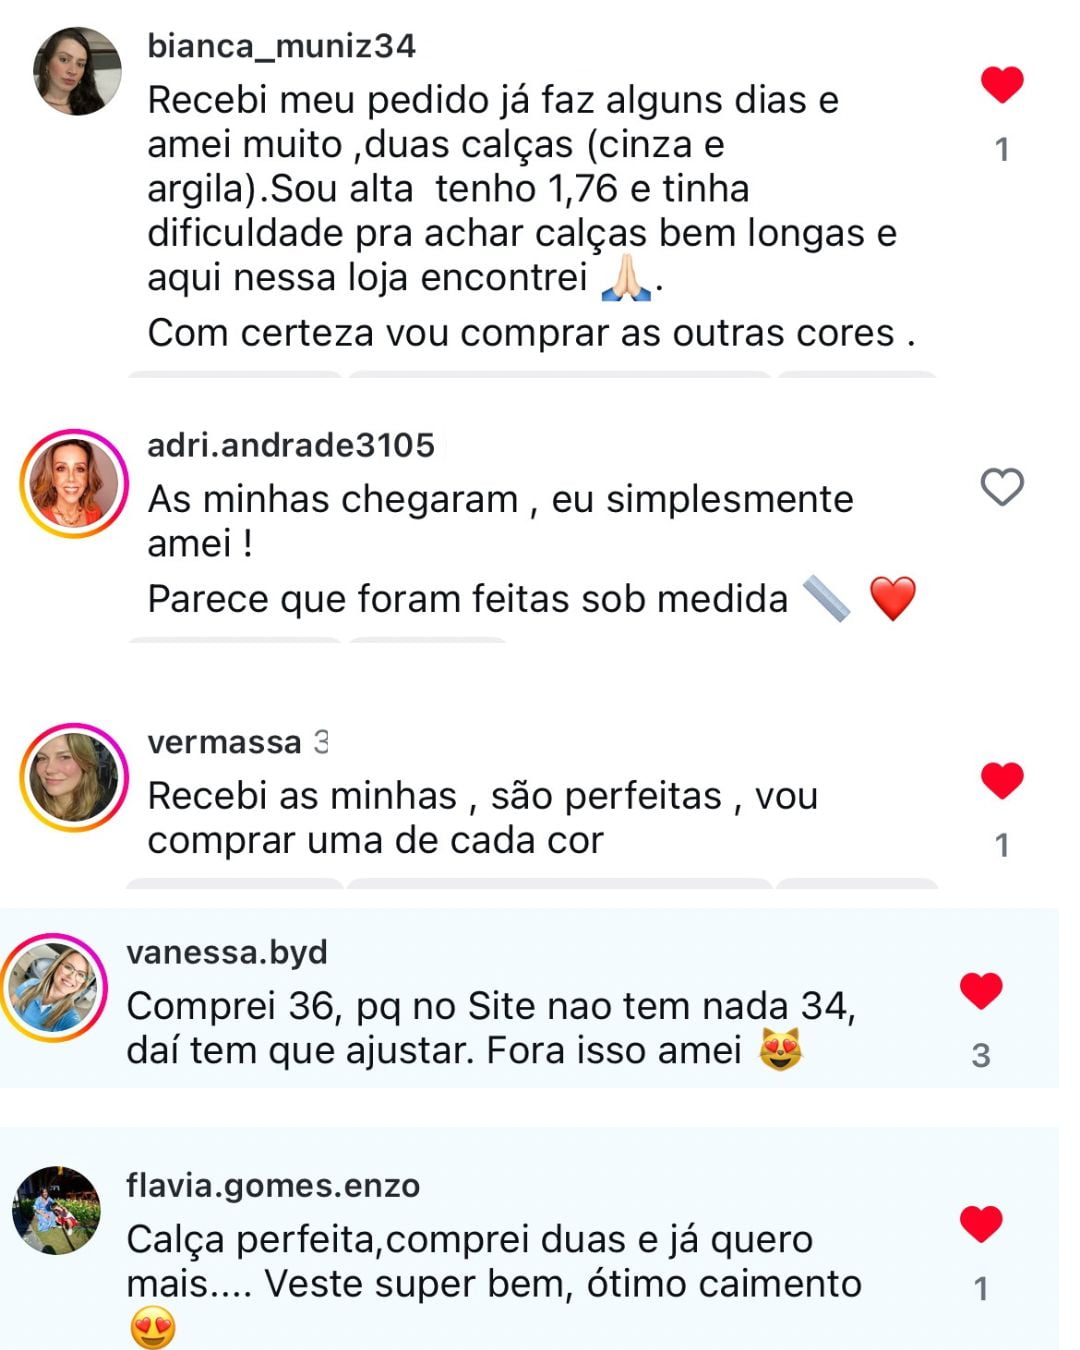Open adri.andrade3105 username link

tap(290, 445)
